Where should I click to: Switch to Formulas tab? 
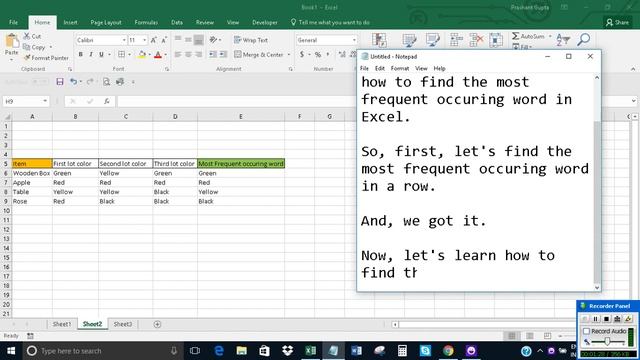[x=146, y=22]
